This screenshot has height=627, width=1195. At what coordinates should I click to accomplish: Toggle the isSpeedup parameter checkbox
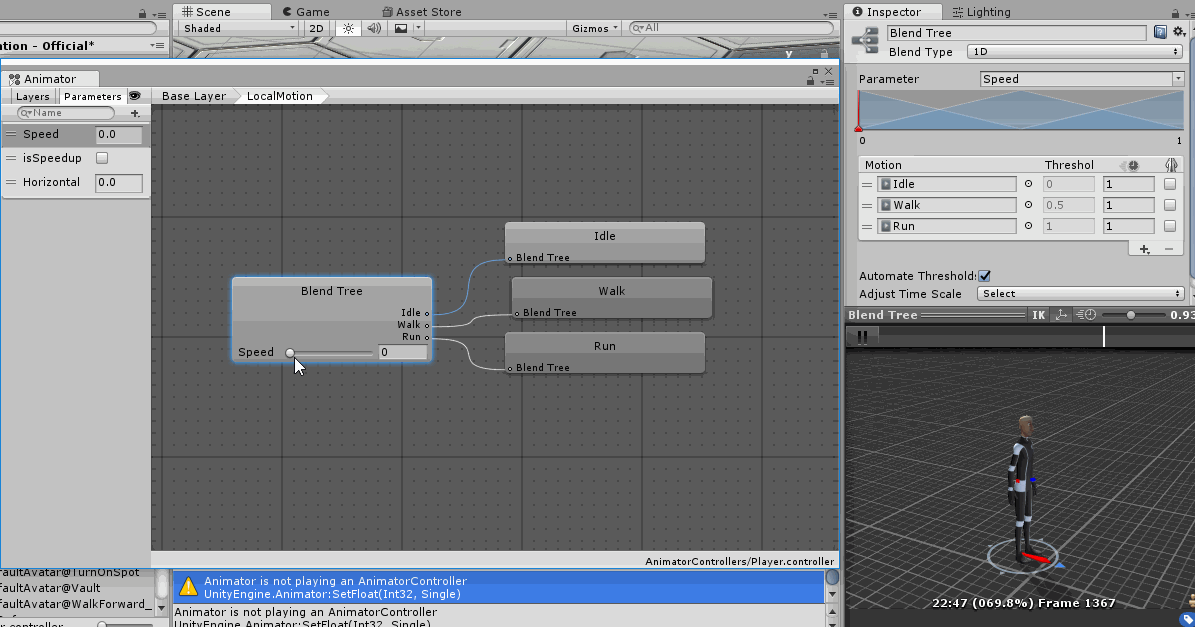coord(102,158)
